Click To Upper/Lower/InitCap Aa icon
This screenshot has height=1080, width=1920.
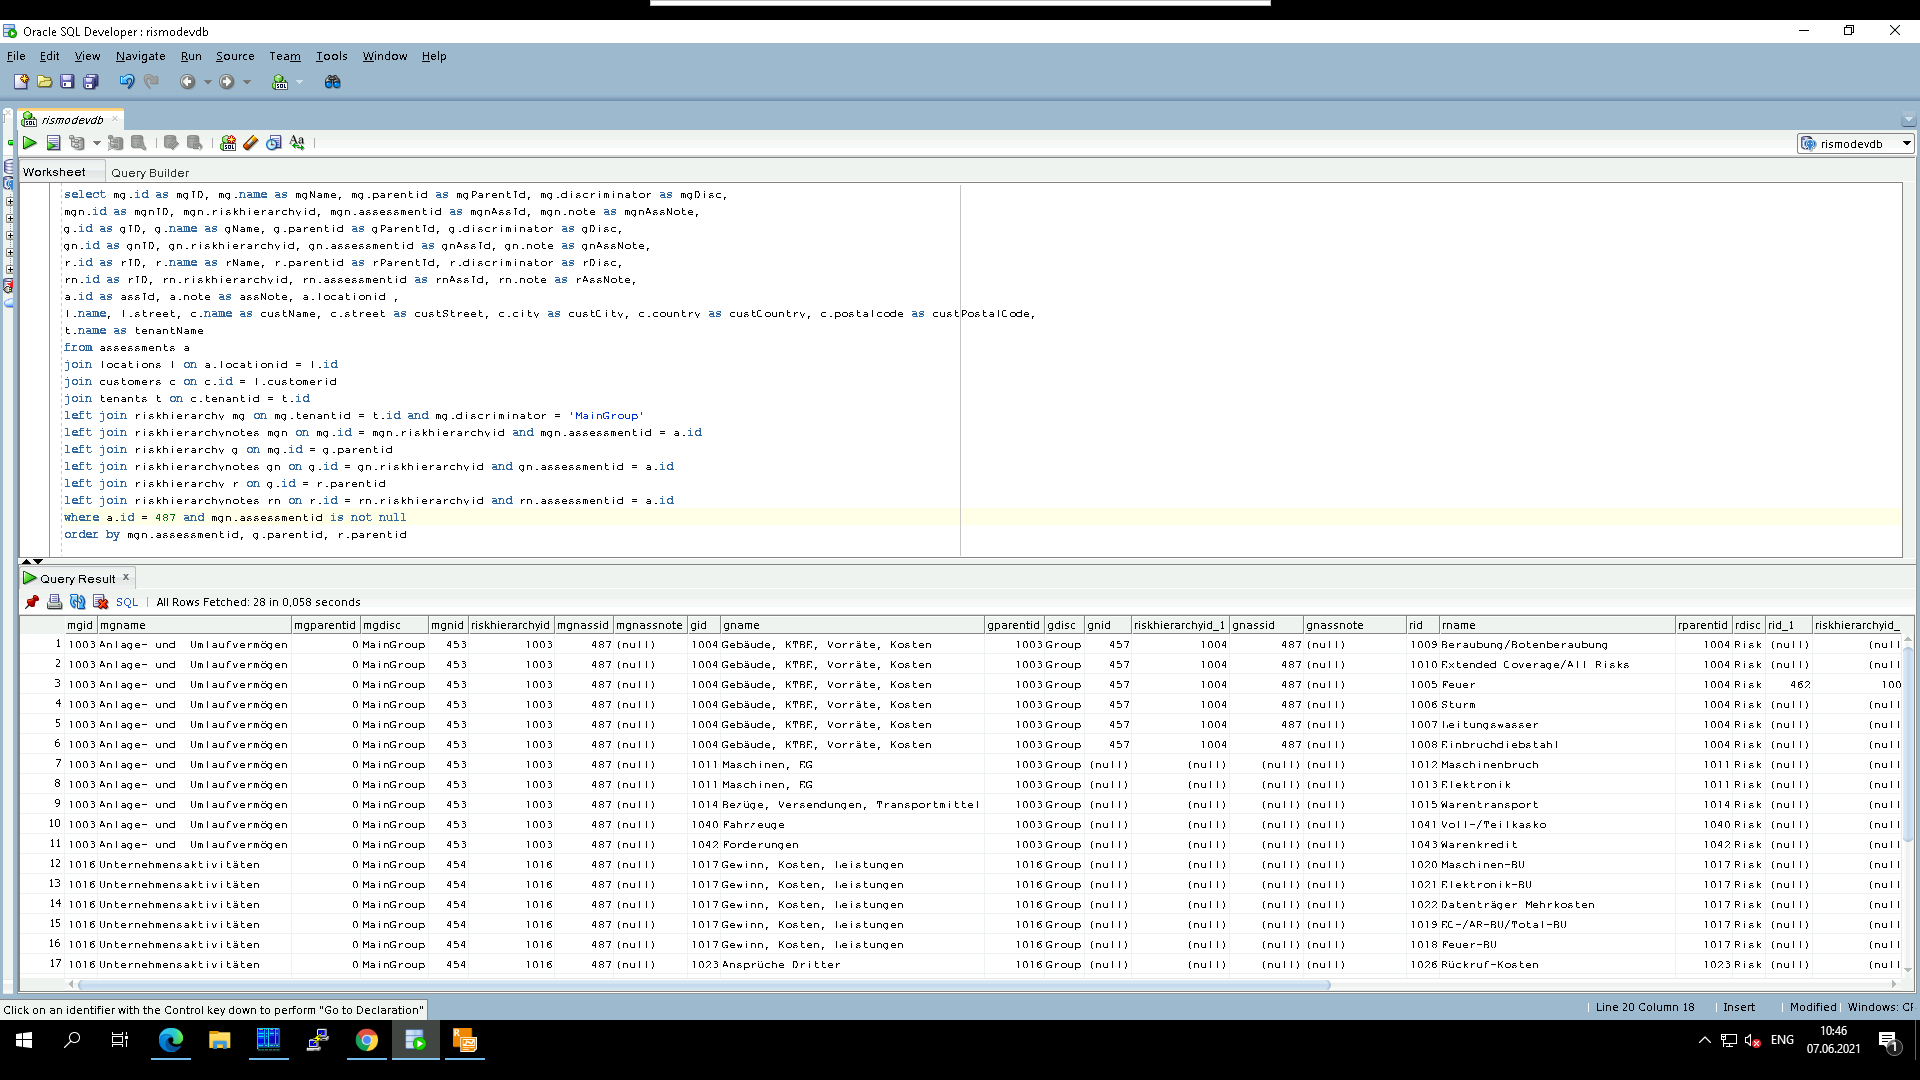[x=297, y=143]
